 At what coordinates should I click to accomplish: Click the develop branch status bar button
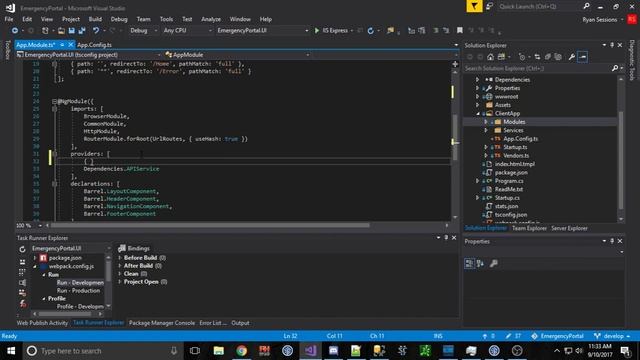(612, 336)
